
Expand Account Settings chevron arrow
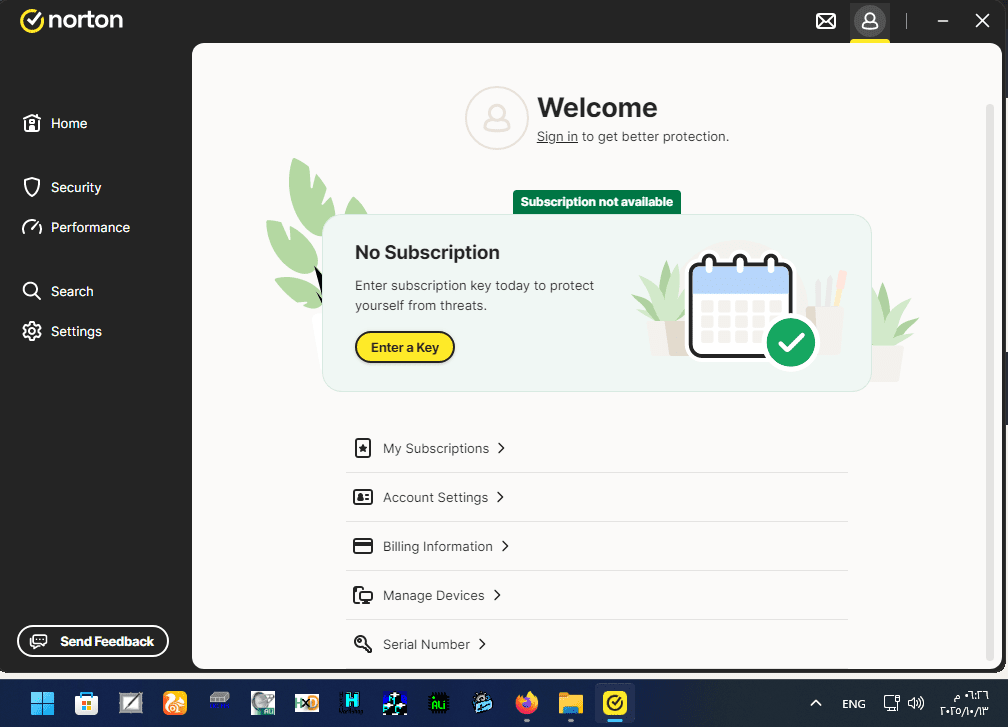[x=500, y=497]
